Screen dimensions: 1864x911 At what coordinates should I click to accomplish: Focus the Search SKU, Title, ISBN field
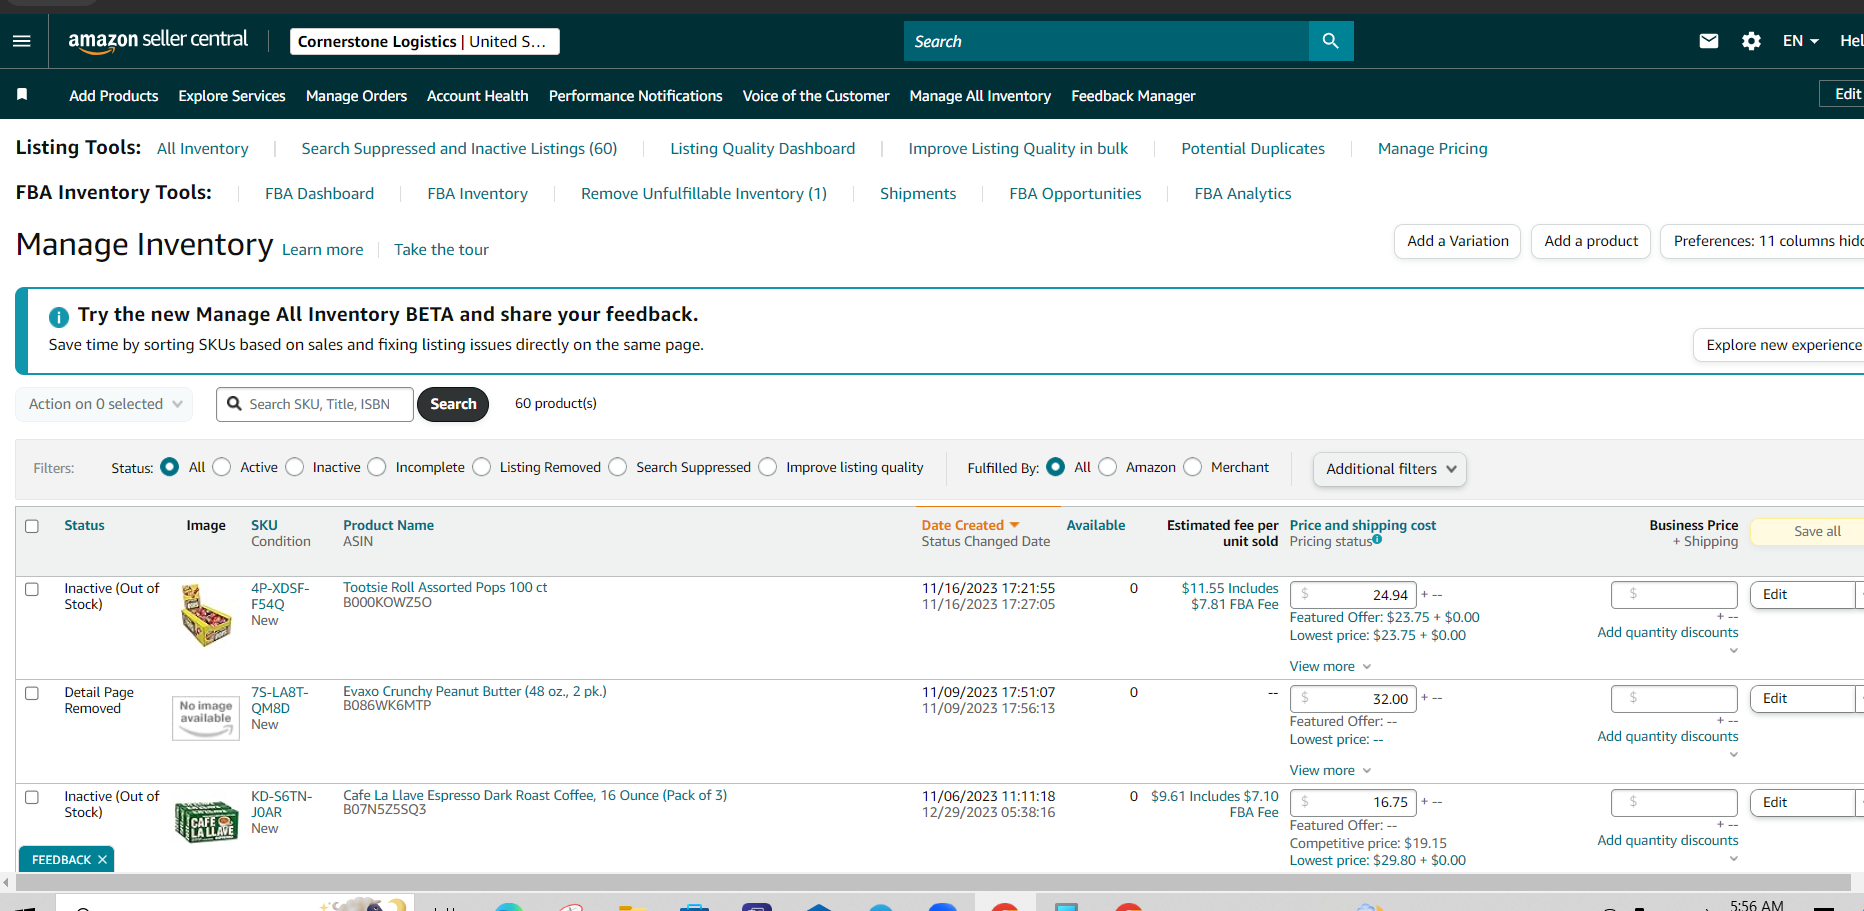(x=315, y=404)
